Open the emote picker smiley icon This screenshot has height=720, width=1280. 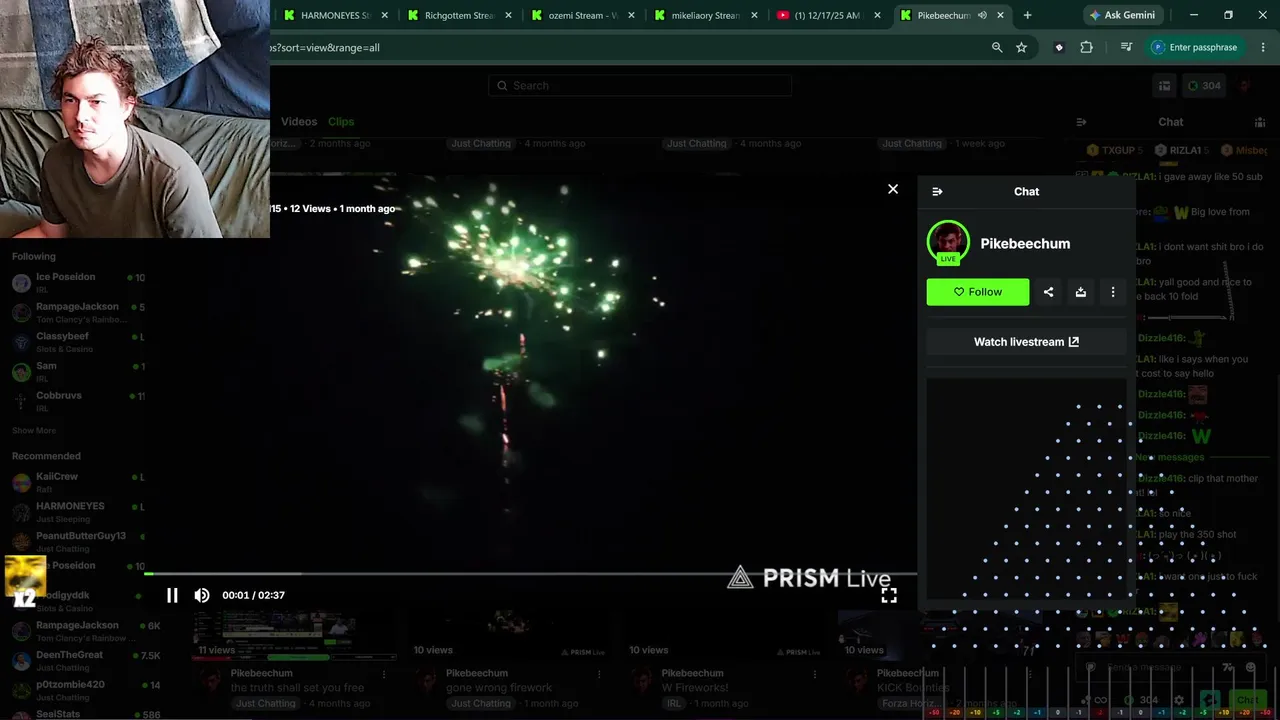(x=1251, y=667)
